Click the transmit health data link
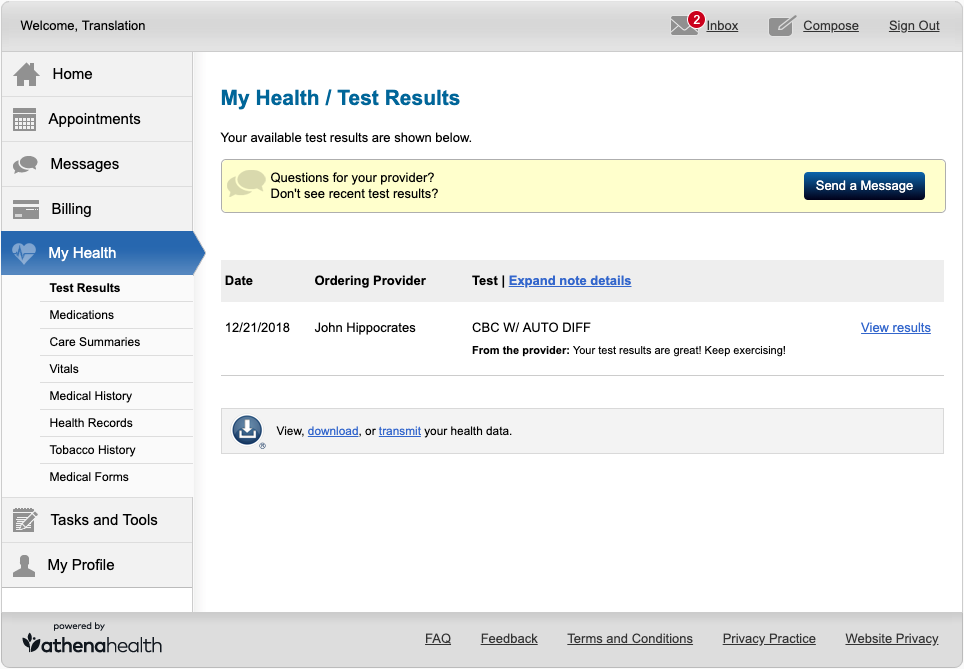Viewport: 964px width, 669px height. pos(400,431)
